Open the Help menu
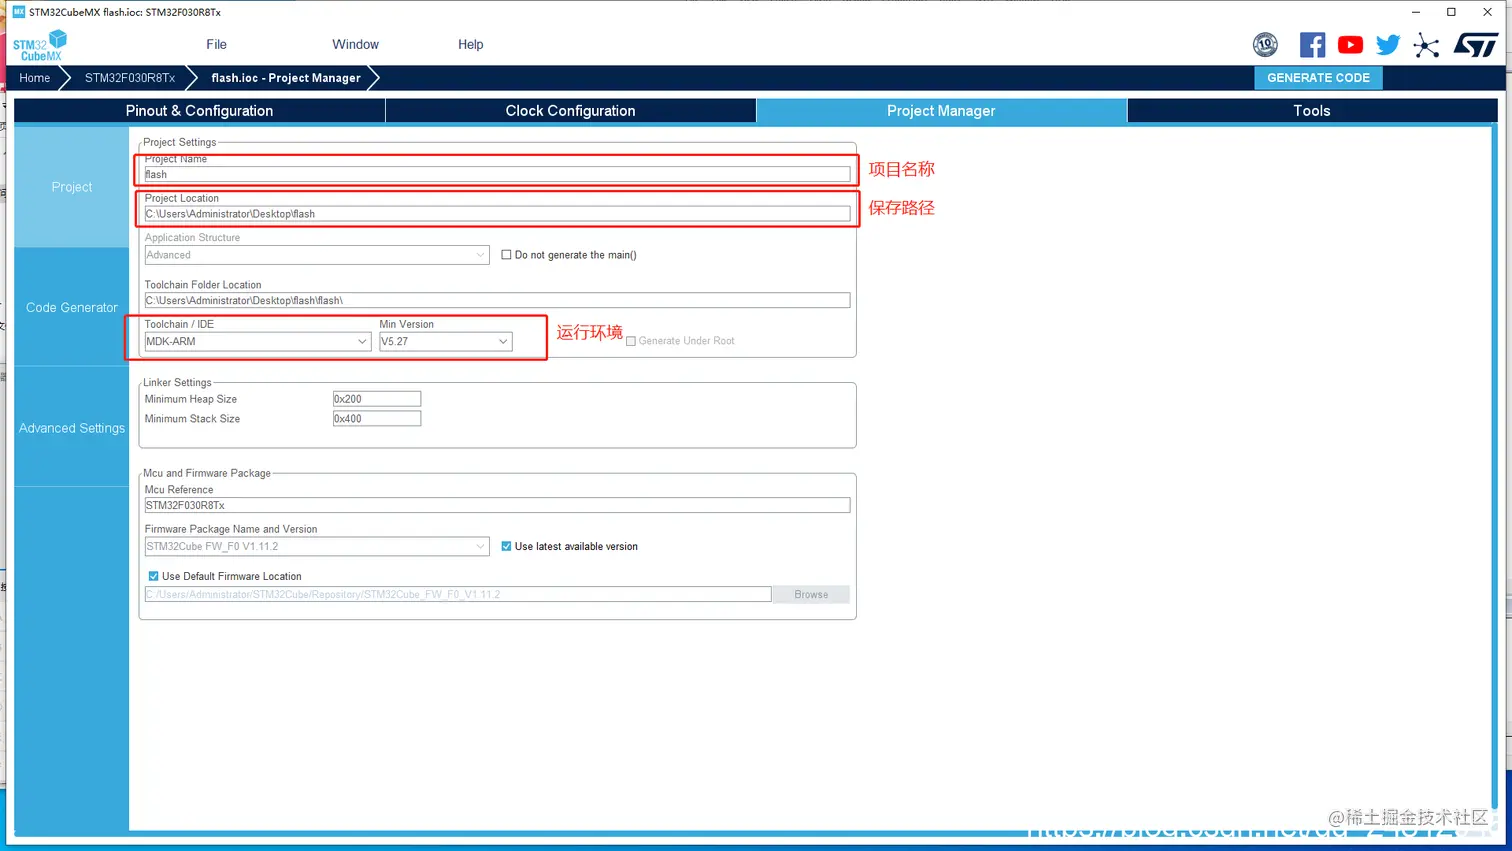The width and height of the screenshot is (1512, 851). click(x=470, y=44)
